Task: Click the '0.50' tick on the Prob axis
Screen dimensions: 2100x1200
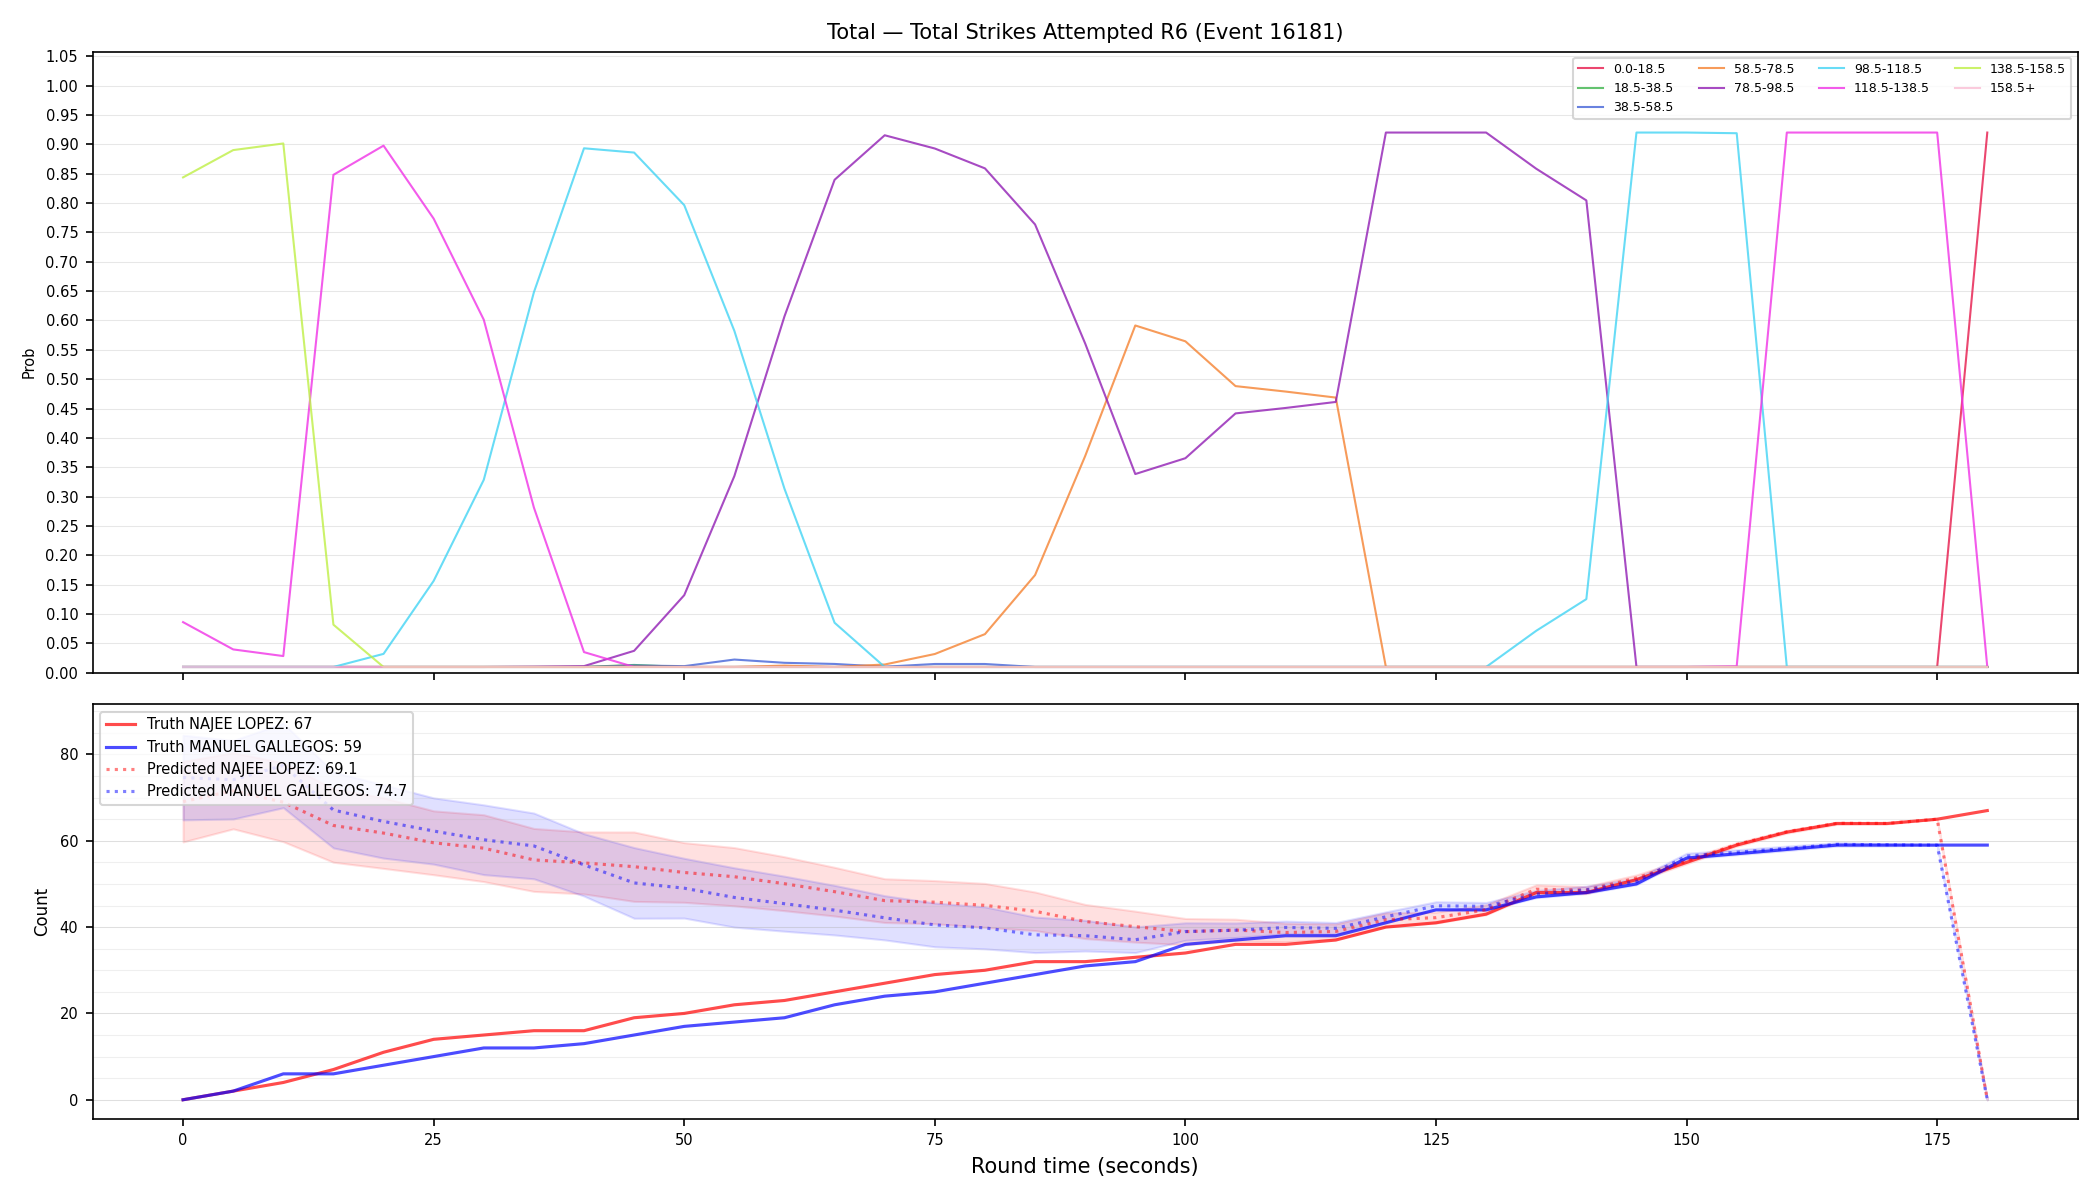Action: click(62, 380)
